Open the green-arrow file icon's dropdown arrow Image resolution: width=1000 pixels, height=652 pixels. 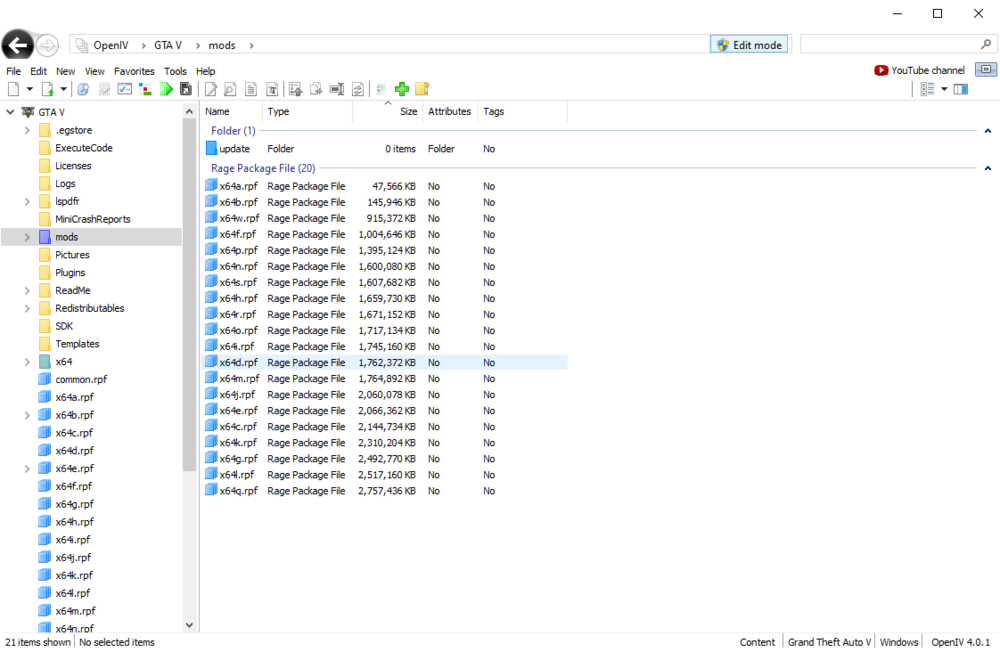point(63,89)
